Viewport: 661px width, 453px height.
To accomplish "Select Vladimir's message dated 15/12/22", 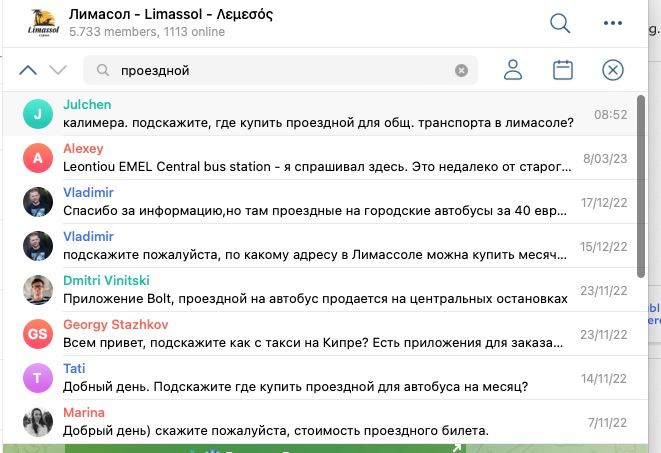I will (x=320, y=246).
